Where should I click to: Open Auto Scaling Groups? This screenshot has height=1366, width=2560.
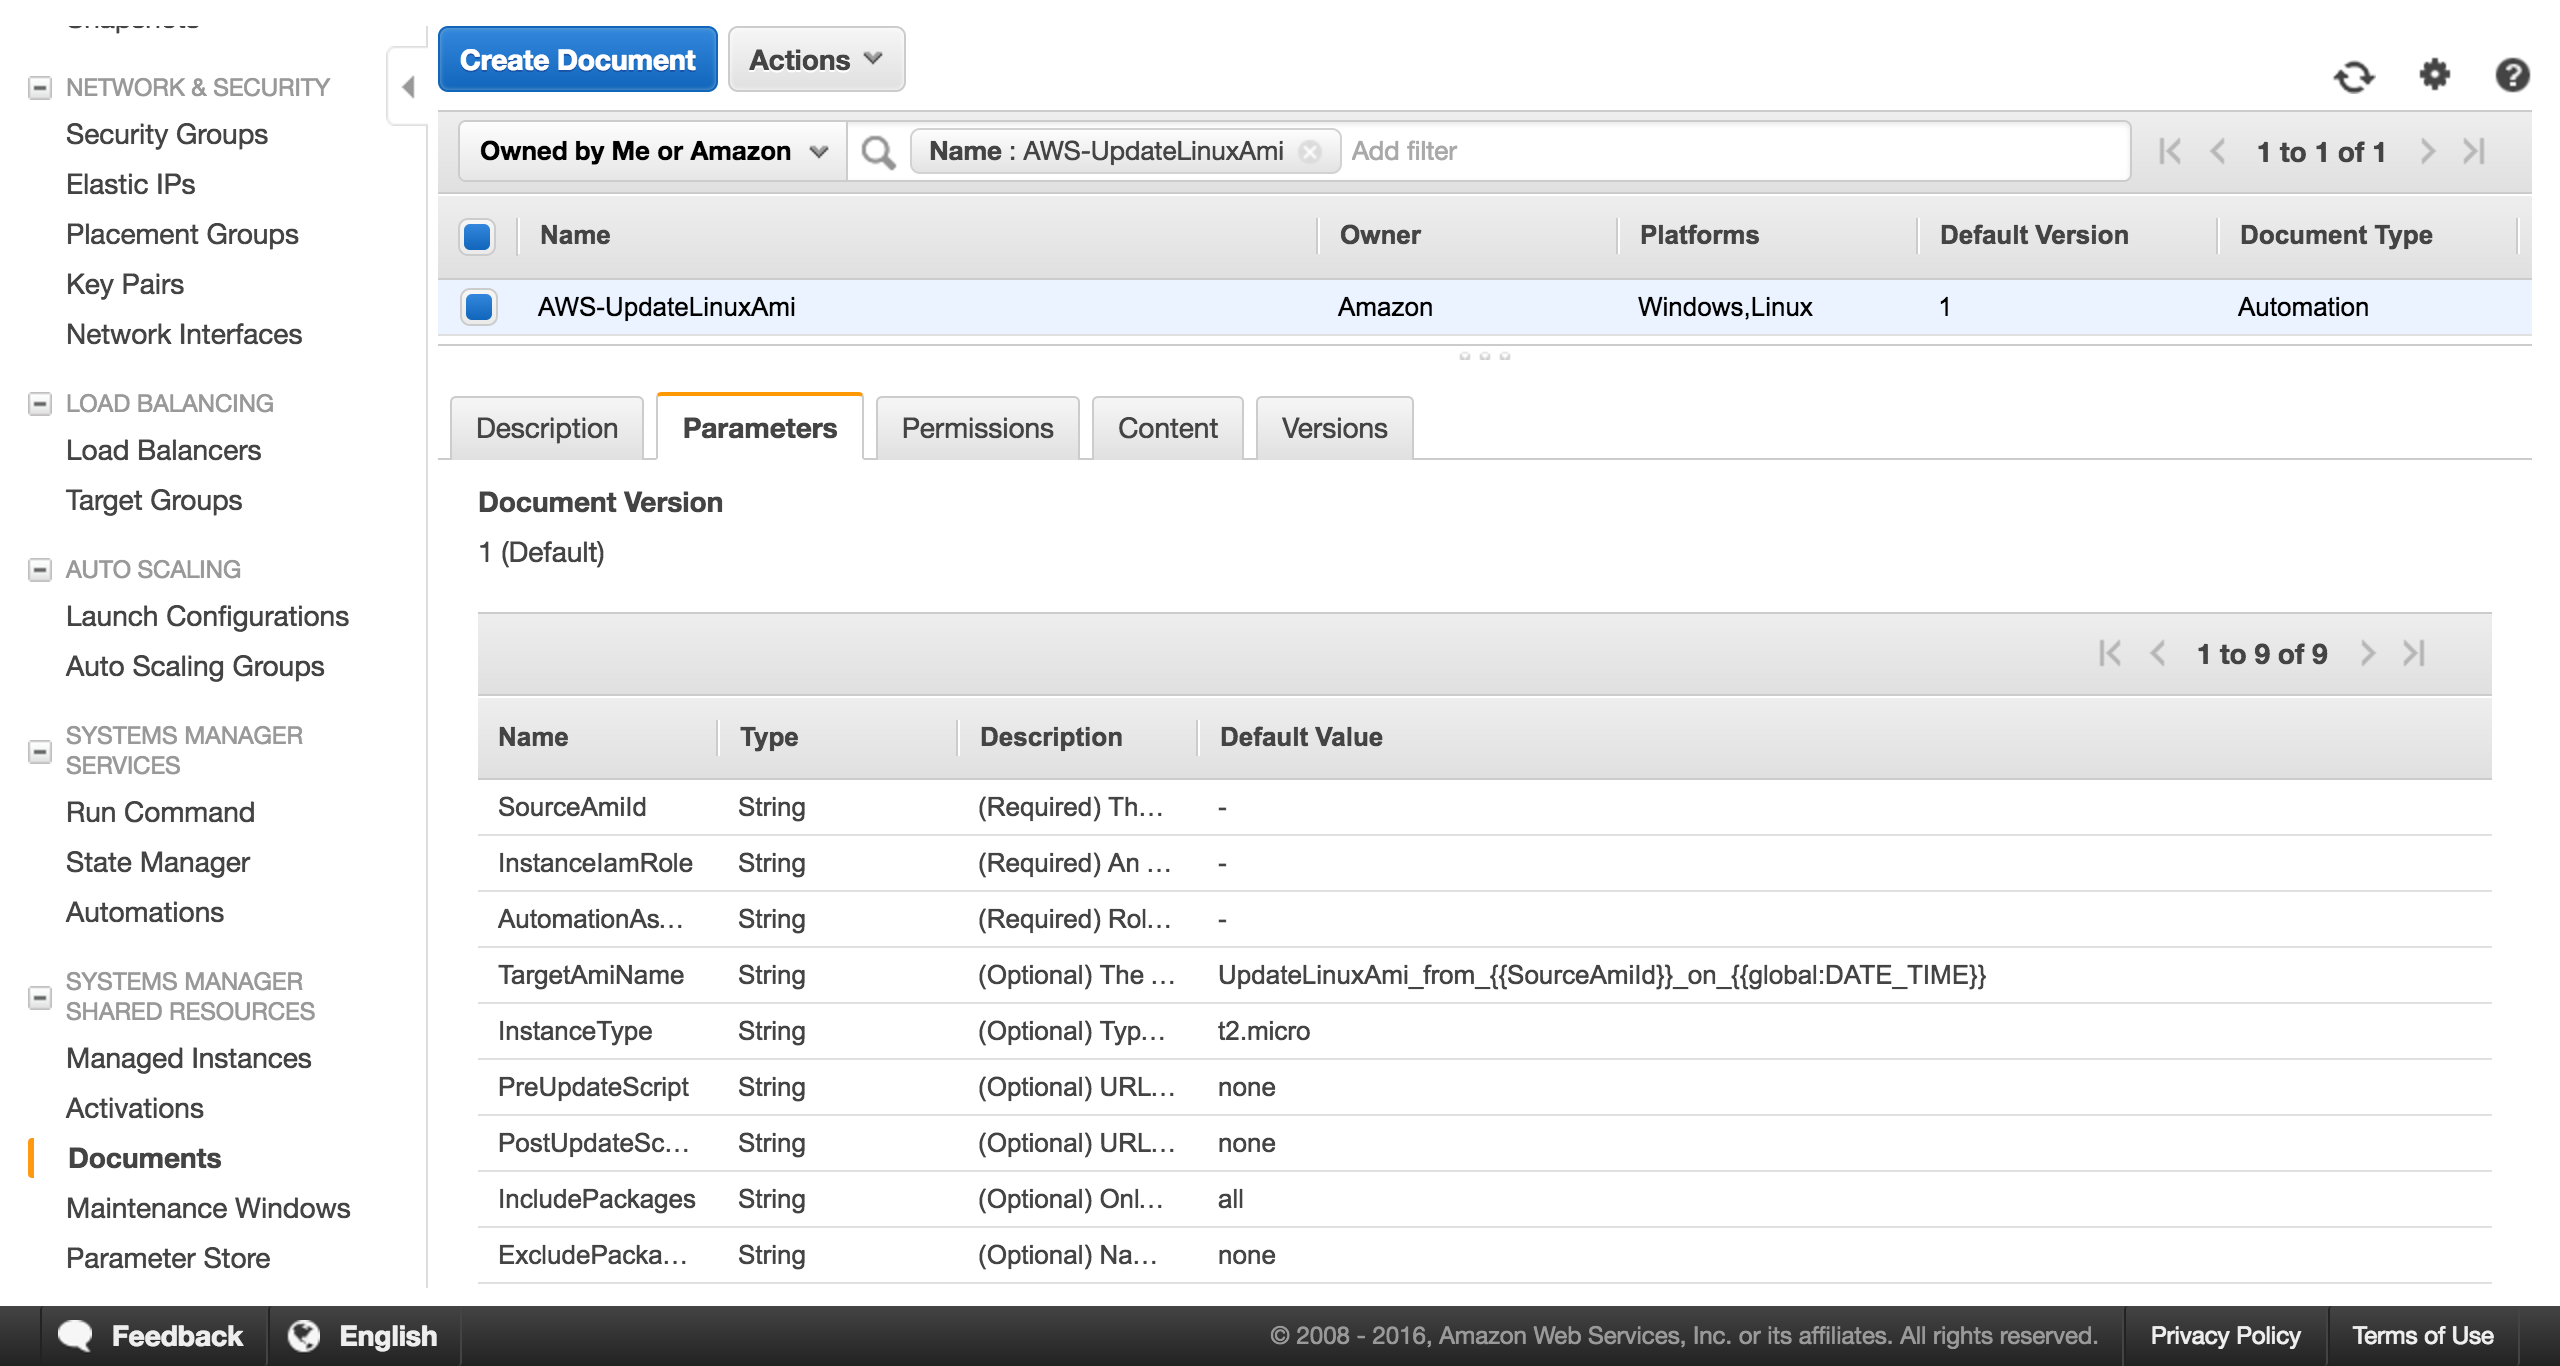[195, 667]
